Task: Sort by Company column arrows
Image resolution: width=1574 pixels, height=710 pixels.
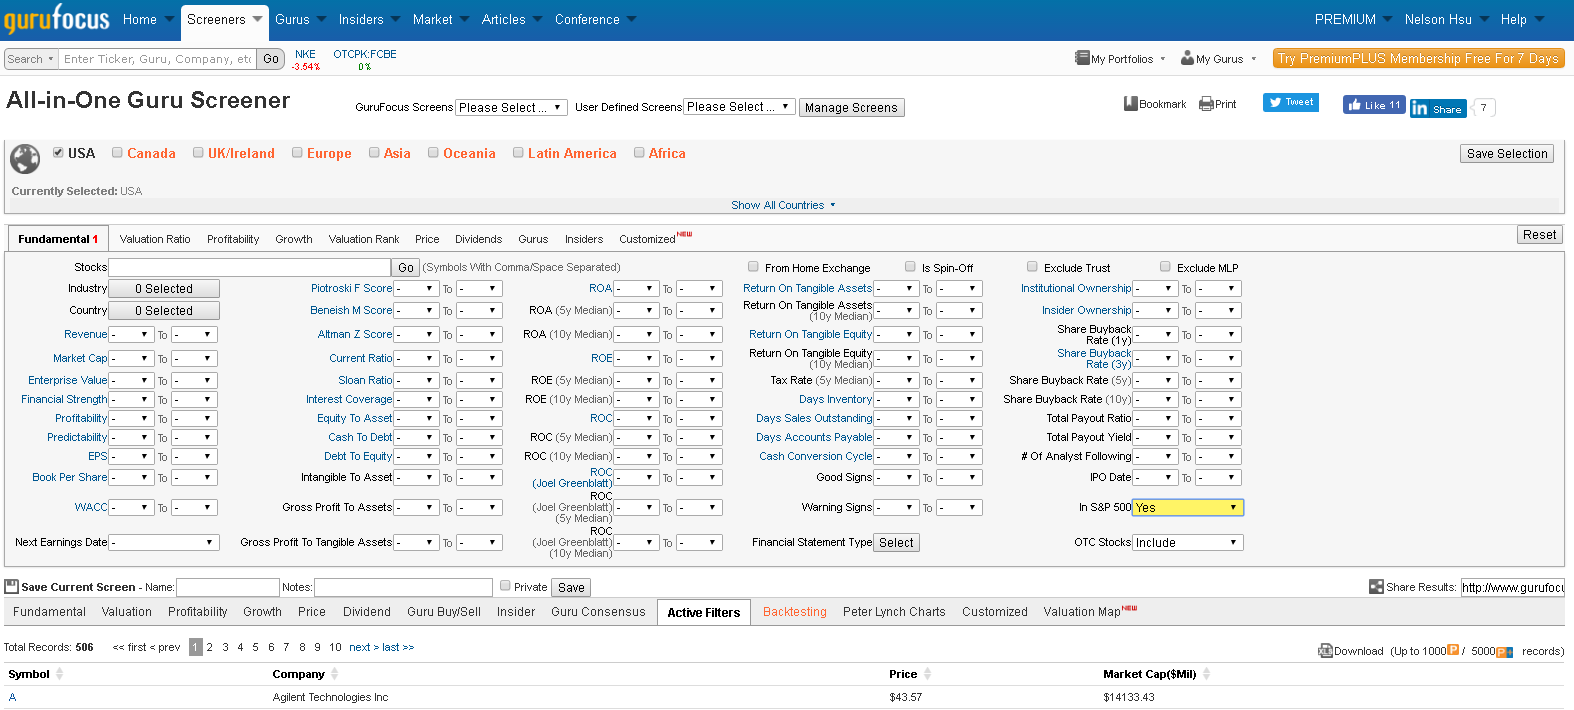Action: (x=335, y=674)
